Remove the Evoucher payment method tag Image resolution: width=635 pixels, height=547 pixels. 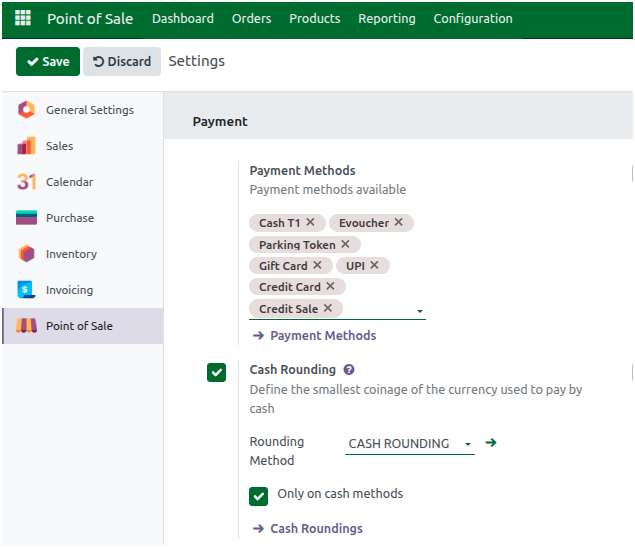pyautogui.click(x=398, y=222)
